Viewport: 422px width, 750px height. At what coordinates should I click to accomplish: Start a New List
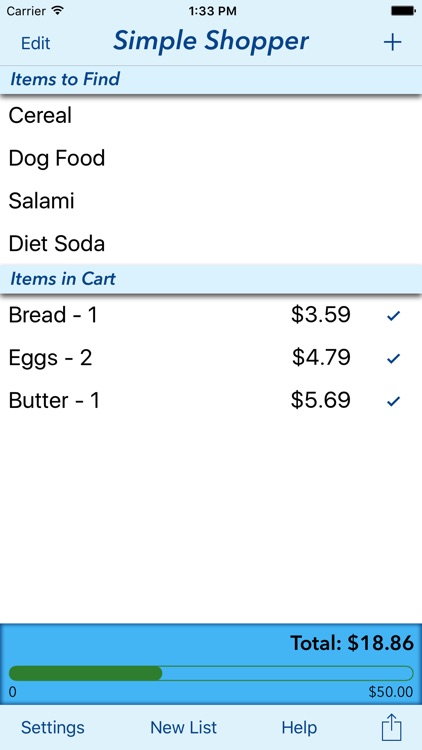tap(183, 728)
